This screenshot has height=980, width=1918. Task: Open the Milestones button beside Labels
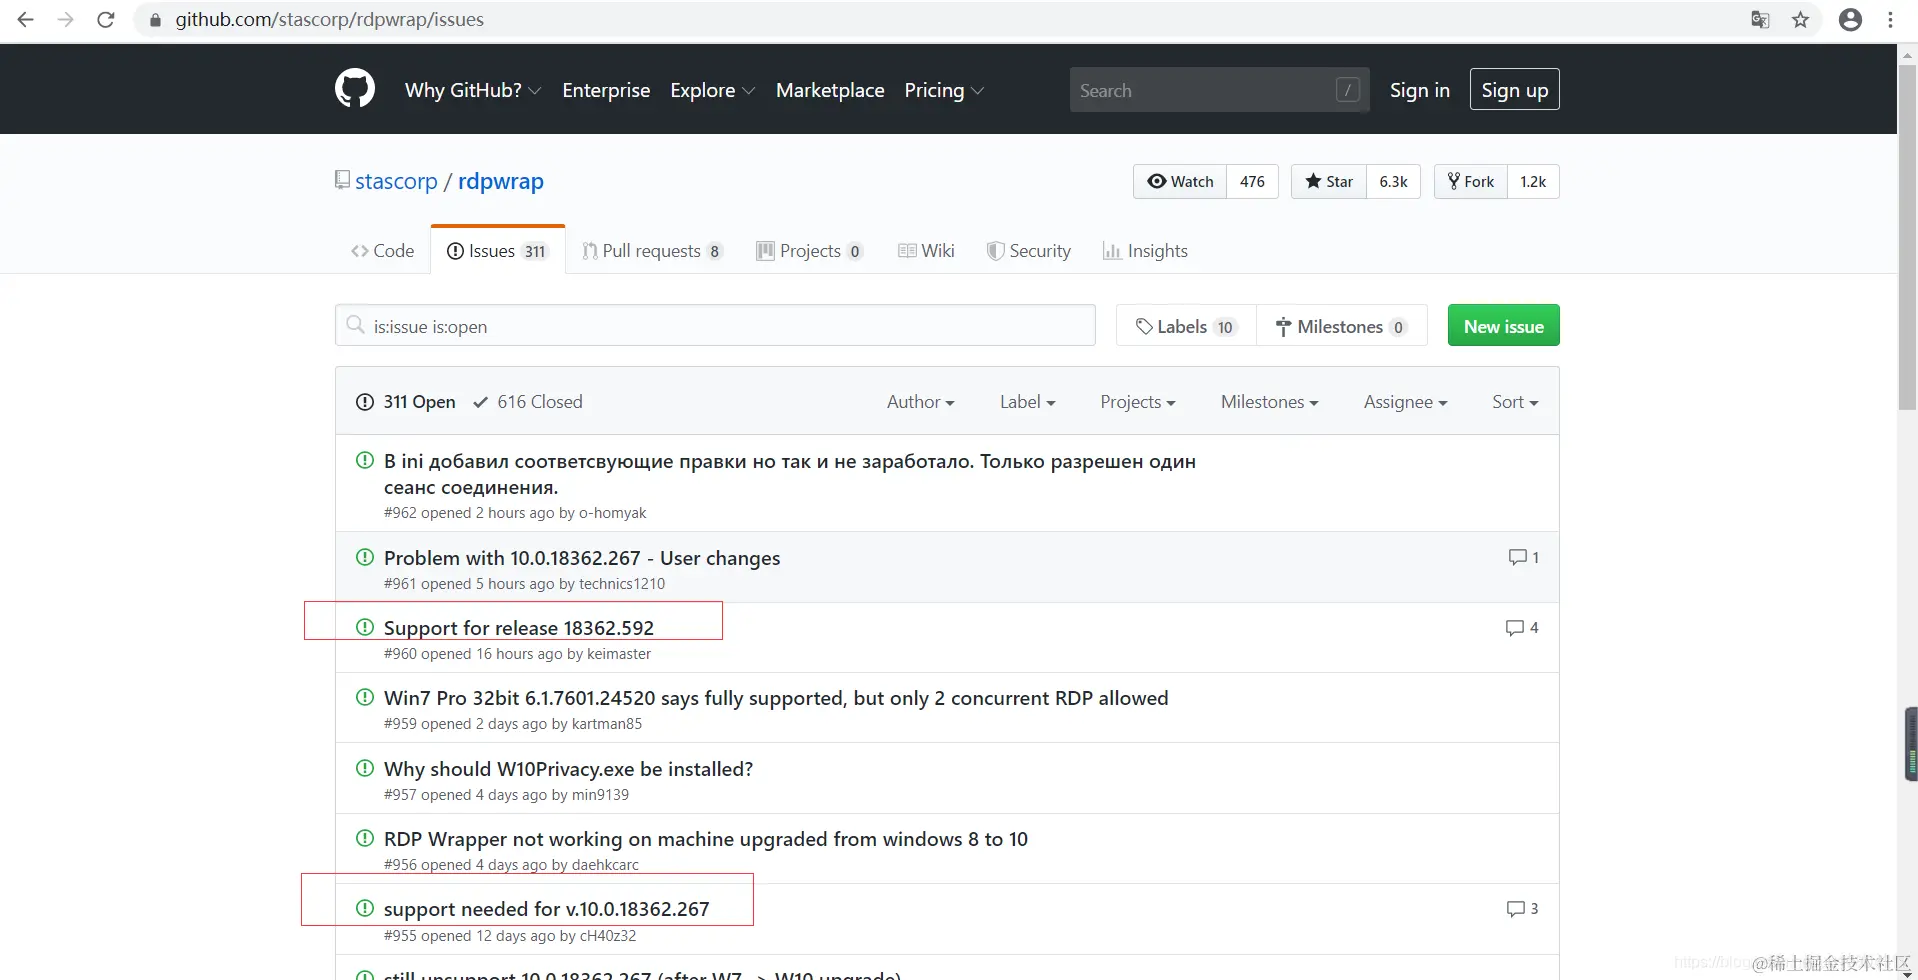pos(1342,326)
